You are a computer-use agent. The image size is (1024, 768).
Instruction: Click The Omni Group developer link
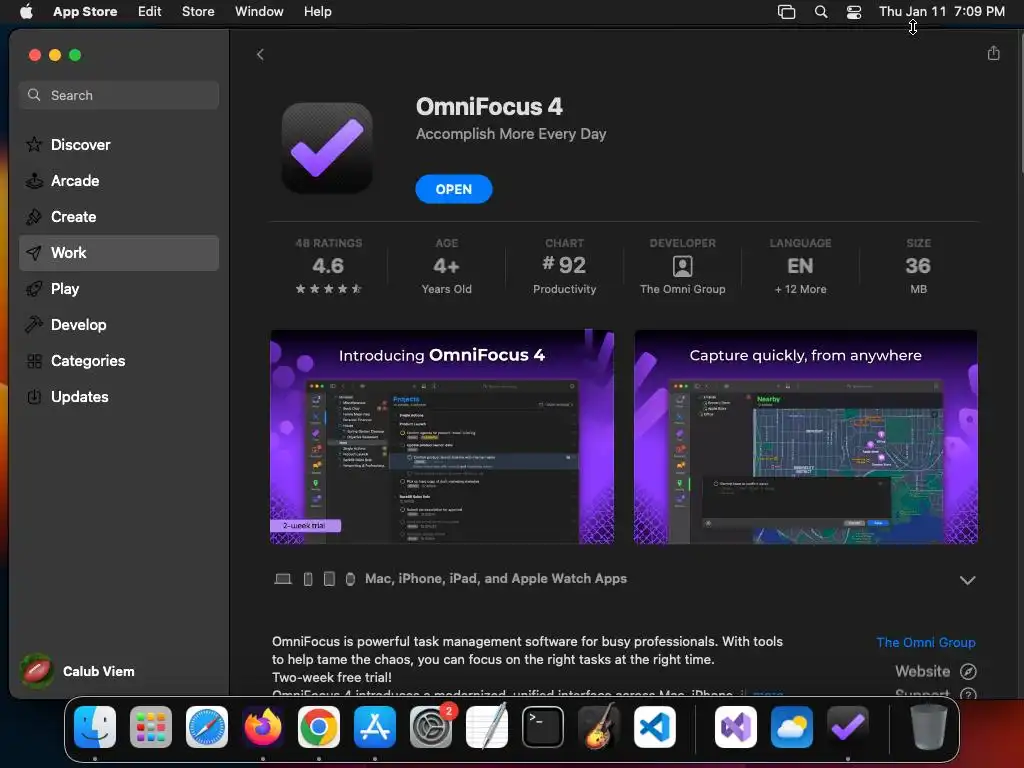pyautogui.click(x=925, y=643)
